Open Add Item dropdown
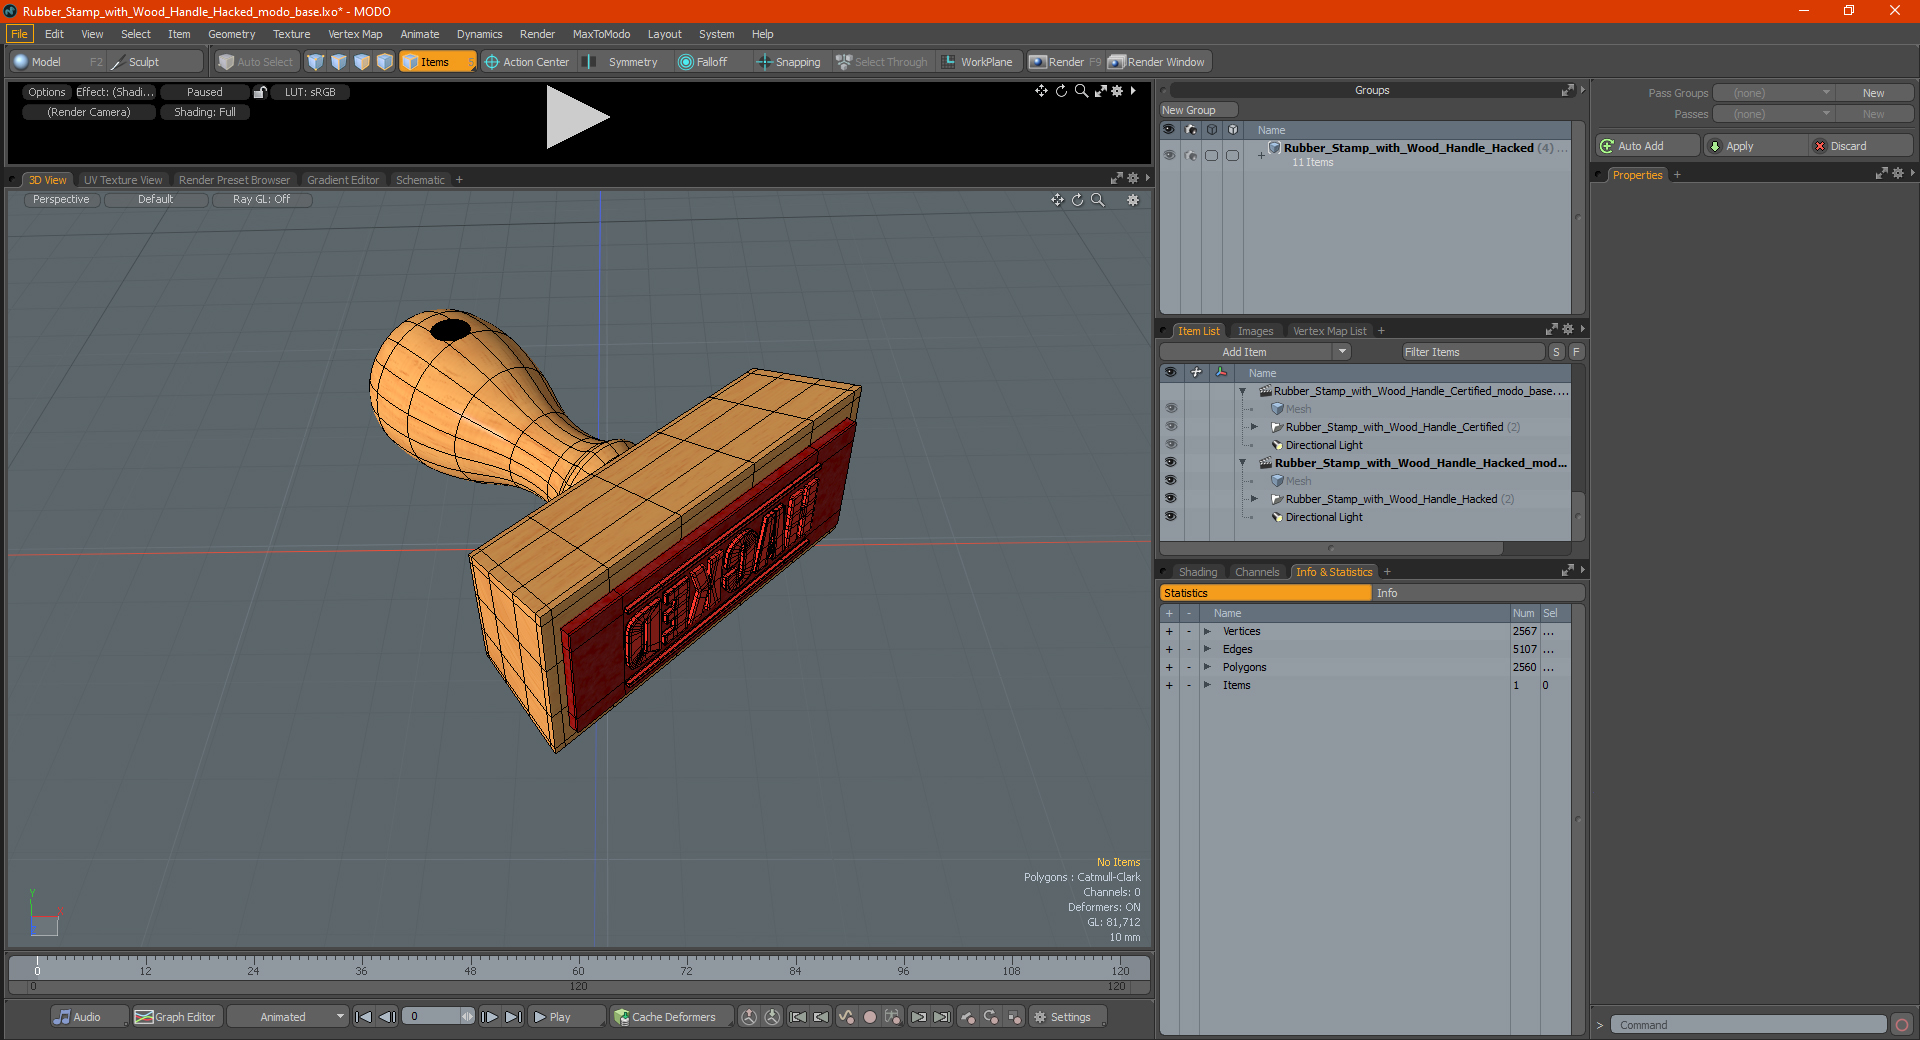1920x1040 pixels. click(x=1255, y=352)
